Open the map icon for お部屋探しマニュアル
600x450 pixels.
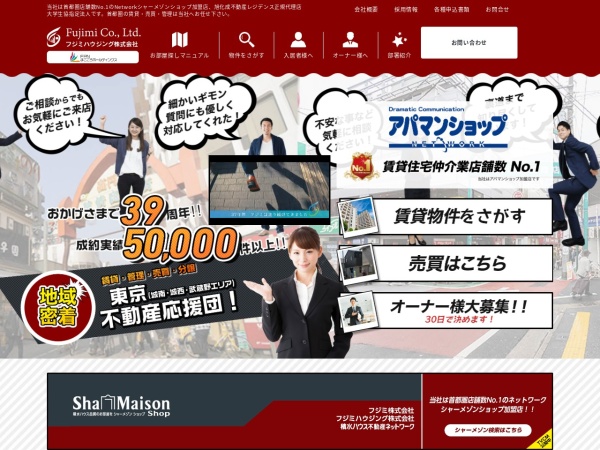(x=179, y=40)
